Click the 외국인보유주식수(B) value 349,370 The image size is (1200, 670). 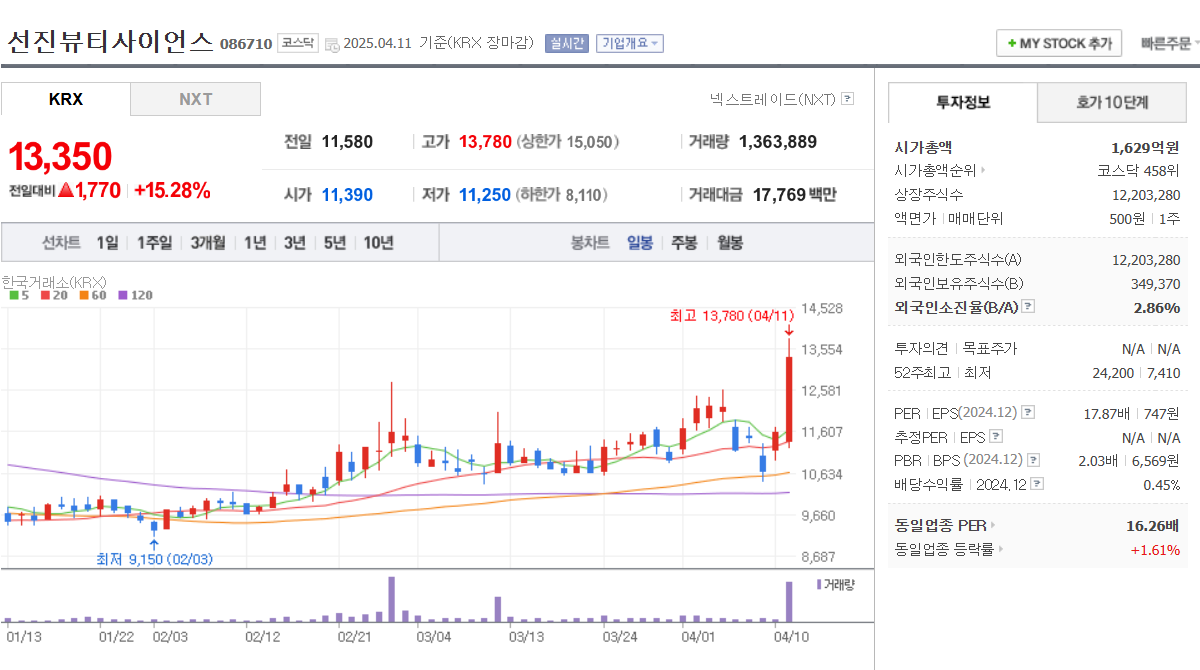click(x=1153, y=283)
